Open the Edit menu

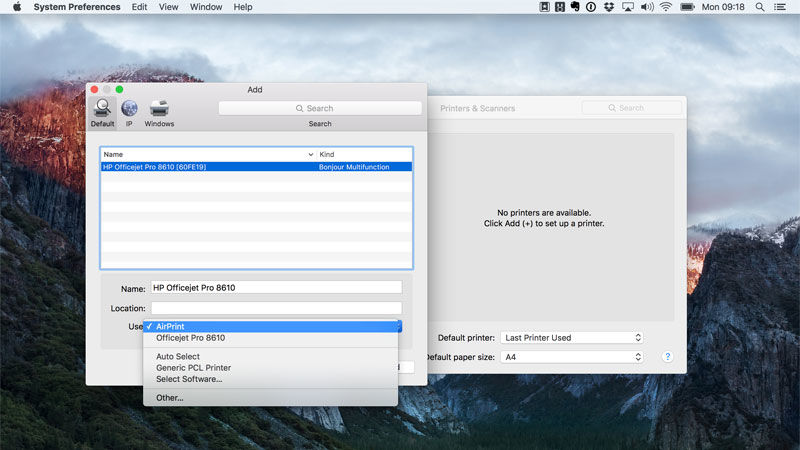[139, 7]
